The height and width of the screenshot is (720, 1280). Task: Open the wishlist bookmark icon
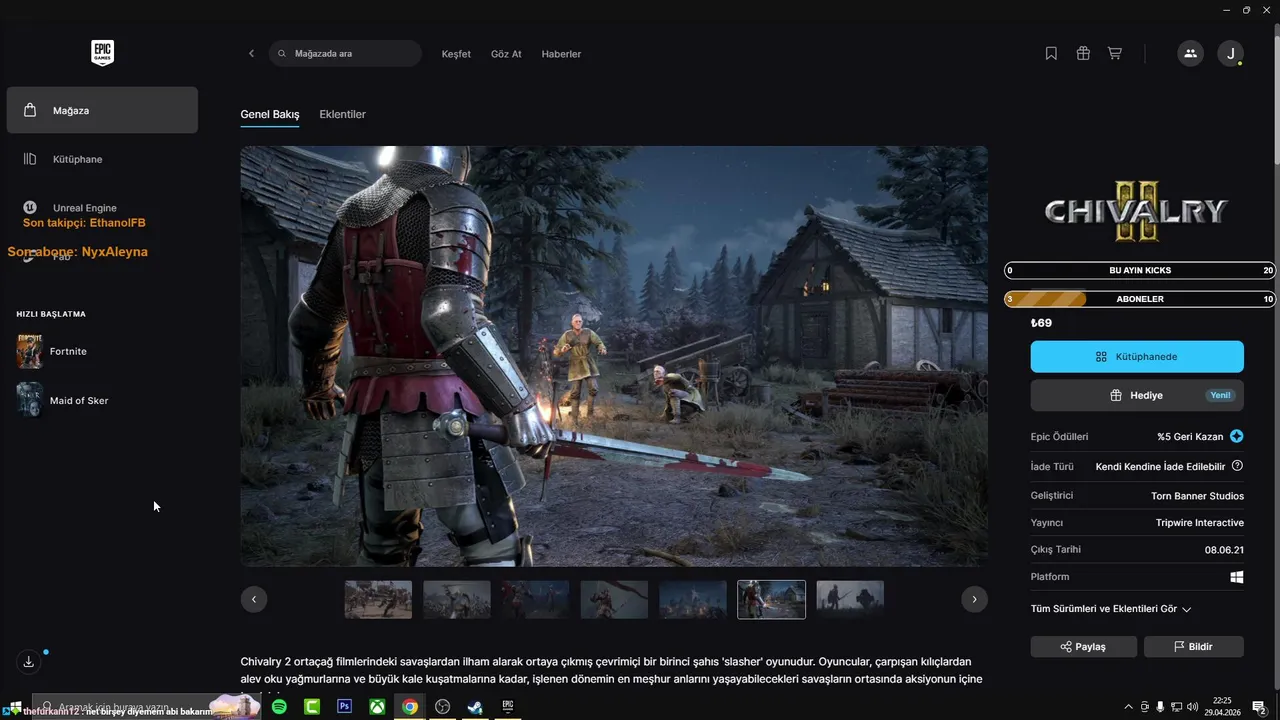[x=1051, y=54]
